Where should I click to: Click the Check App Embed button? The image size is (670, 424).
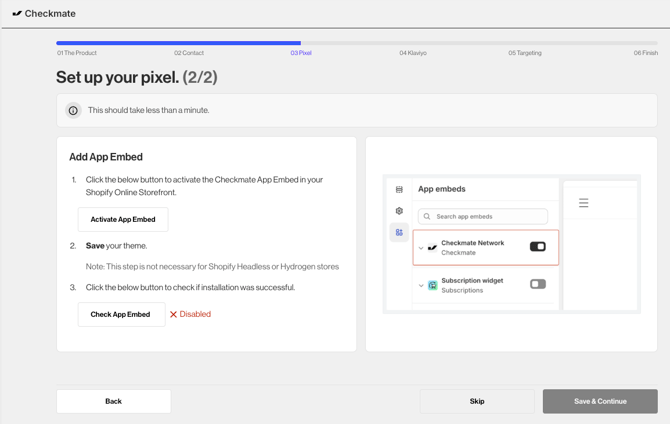[121, 314]
